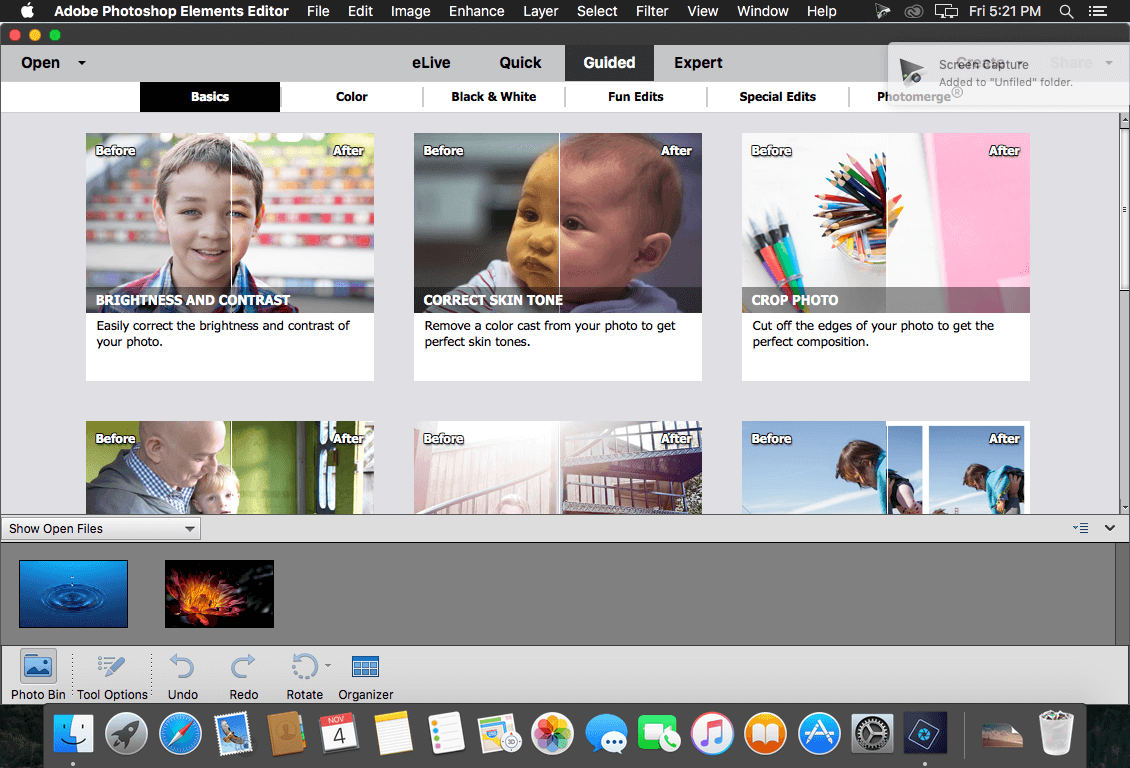Click the Creative Cloud menu bar icon
This screenshot has width=1130, height=768.
(913, 12)
